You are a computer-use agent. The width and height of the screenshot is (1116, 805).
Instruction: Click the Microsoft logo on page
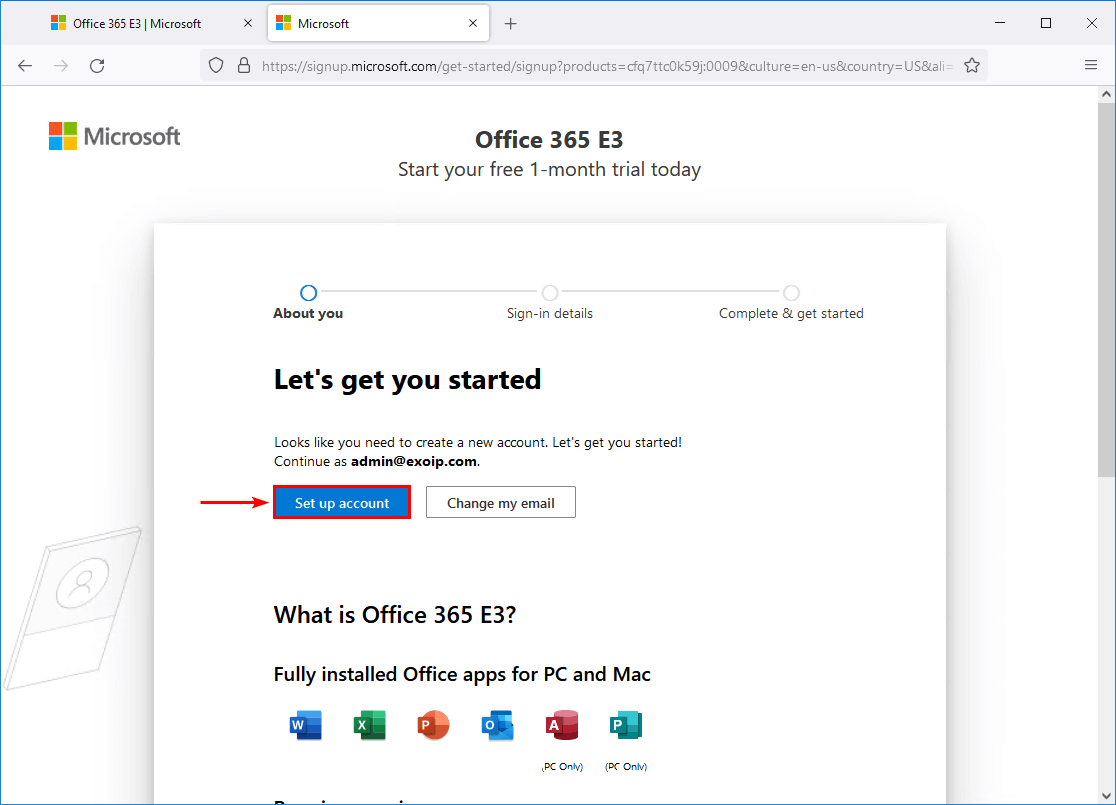[x=115, y=136]
